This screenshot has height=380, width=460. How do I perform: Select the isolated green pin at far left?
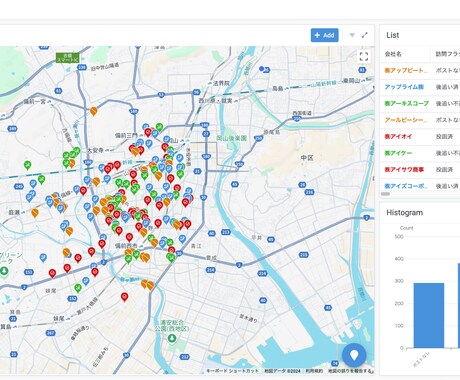pyautogui.click(x=27, y=165)
